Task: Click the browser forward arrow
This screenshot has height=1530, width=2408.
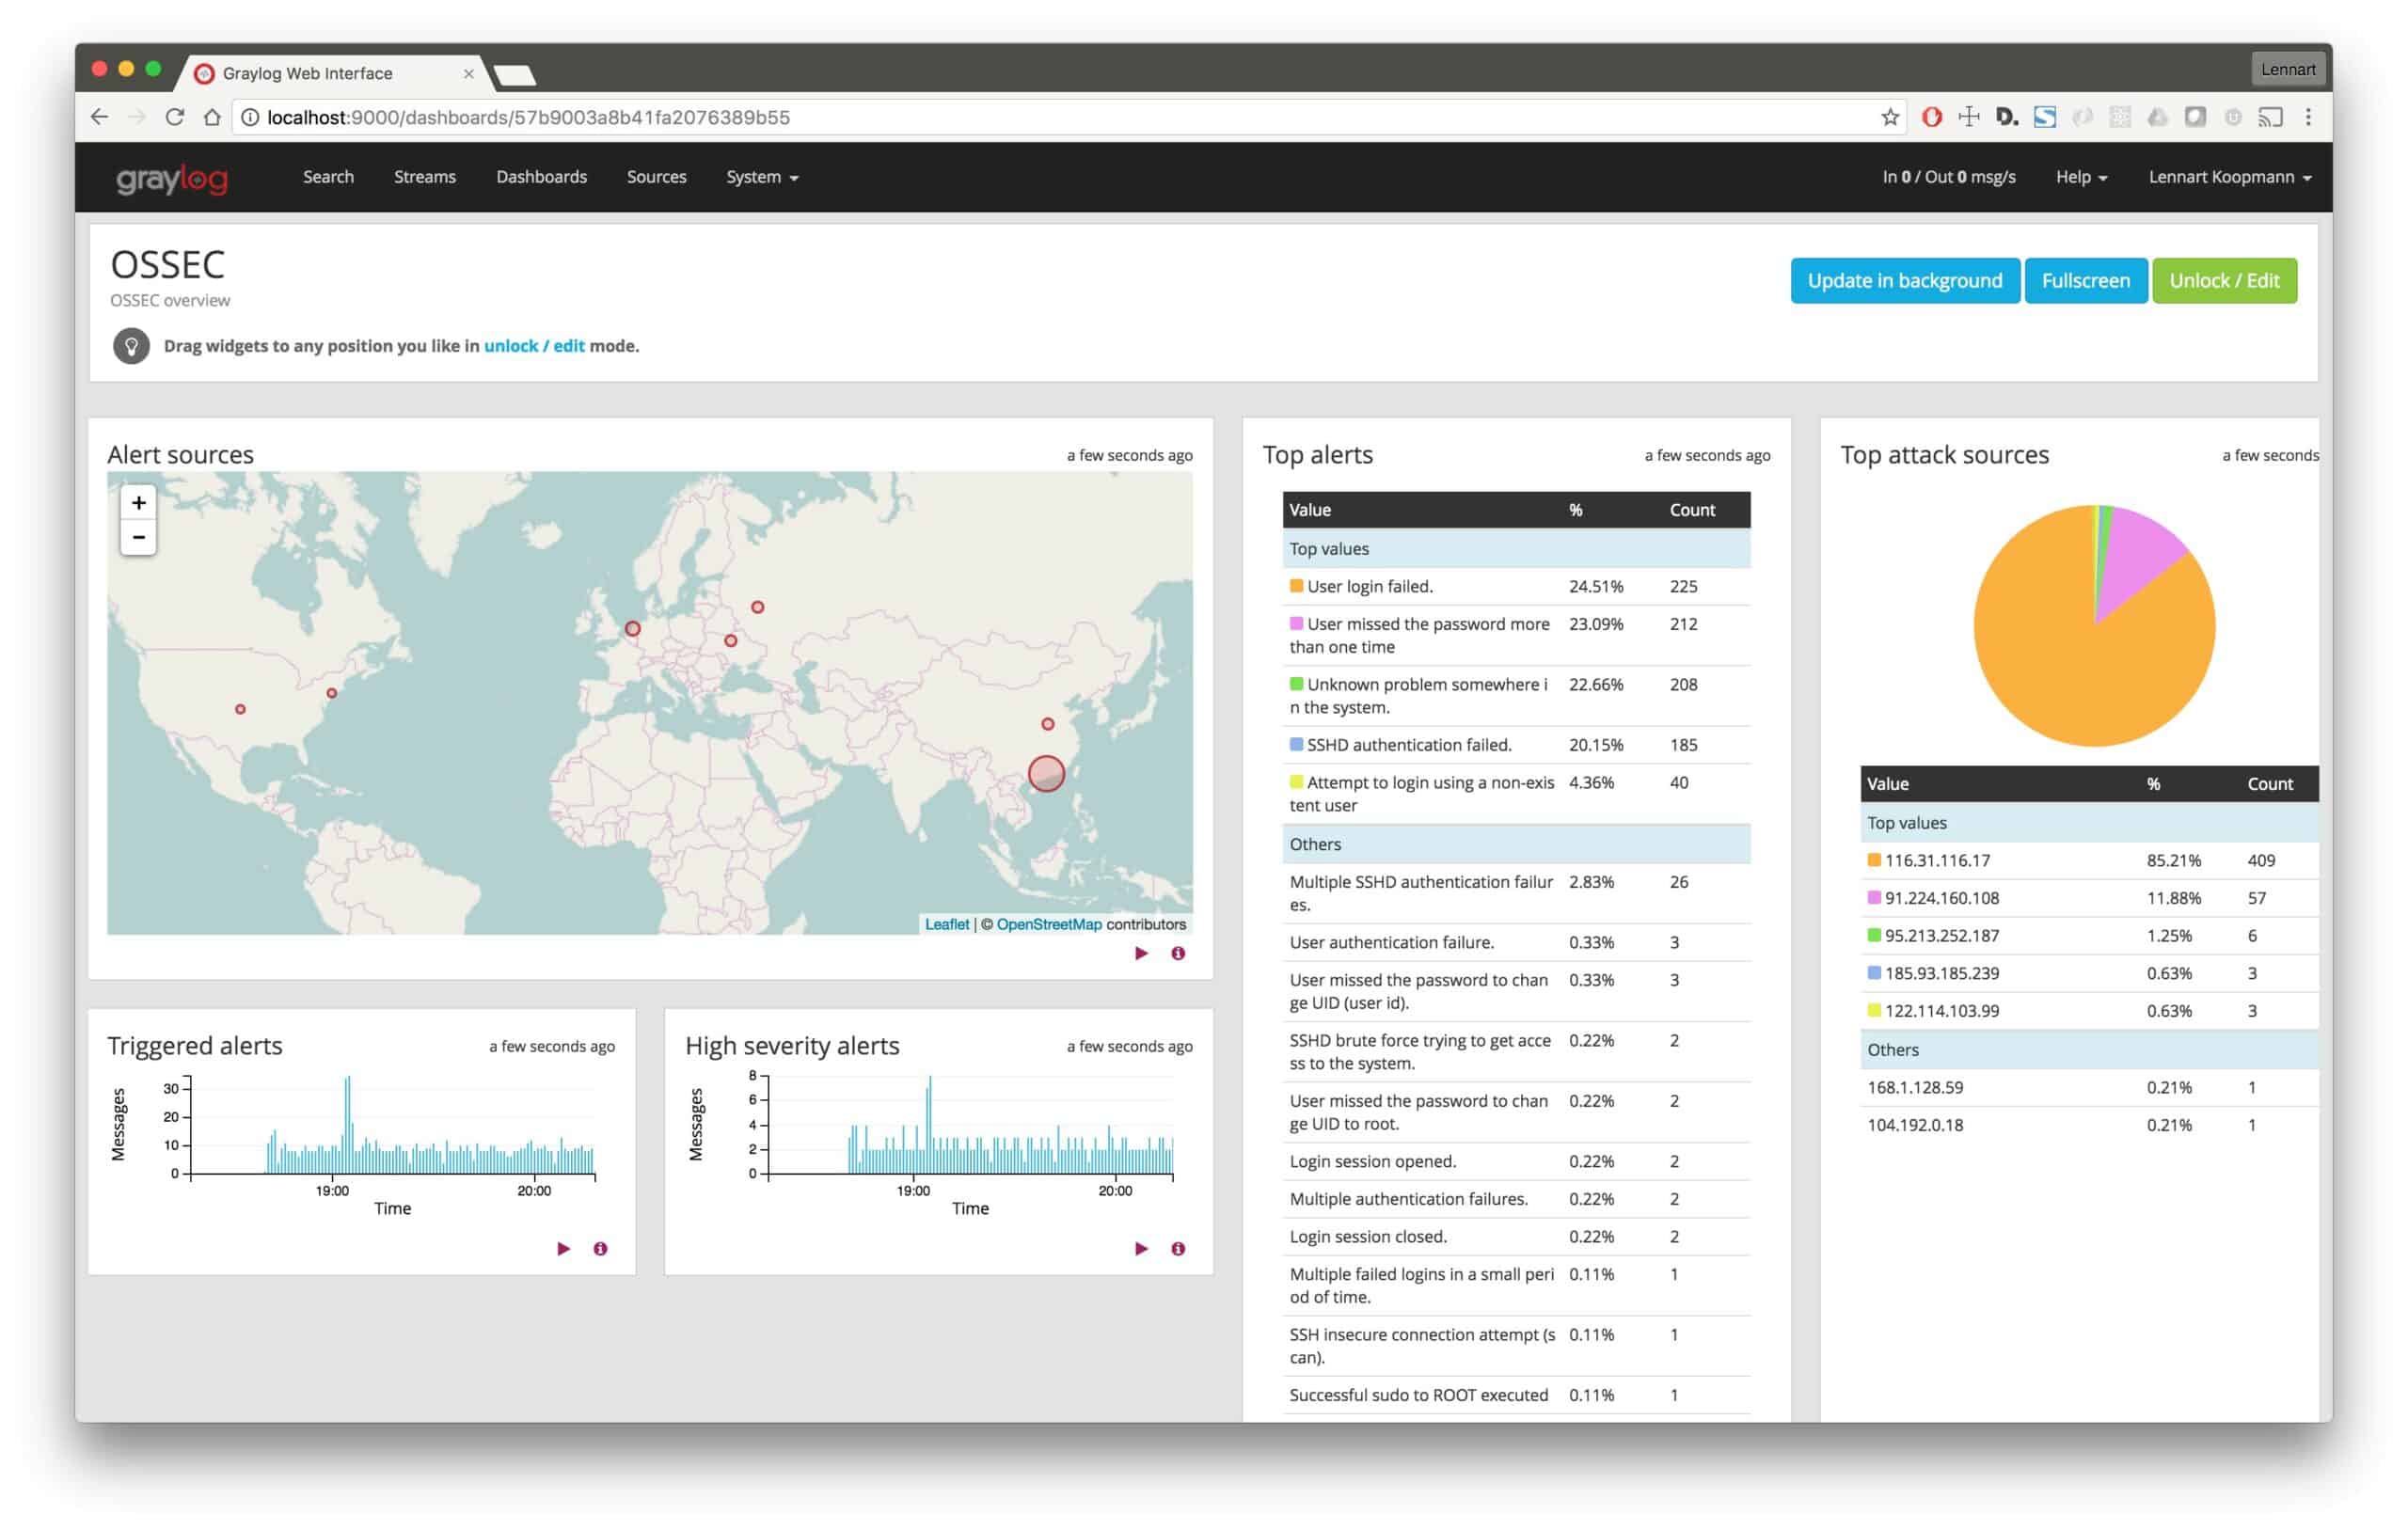Action: (x=137, y=117)
